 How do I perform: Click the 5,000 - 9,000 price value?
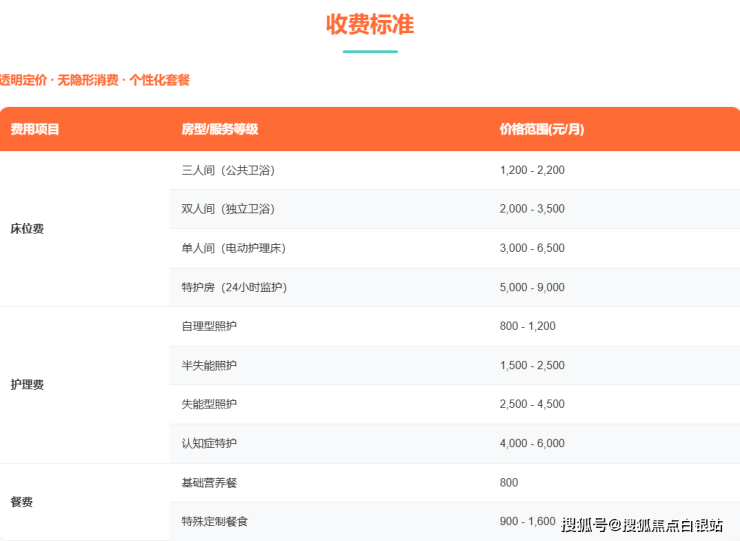click(532, 288)
